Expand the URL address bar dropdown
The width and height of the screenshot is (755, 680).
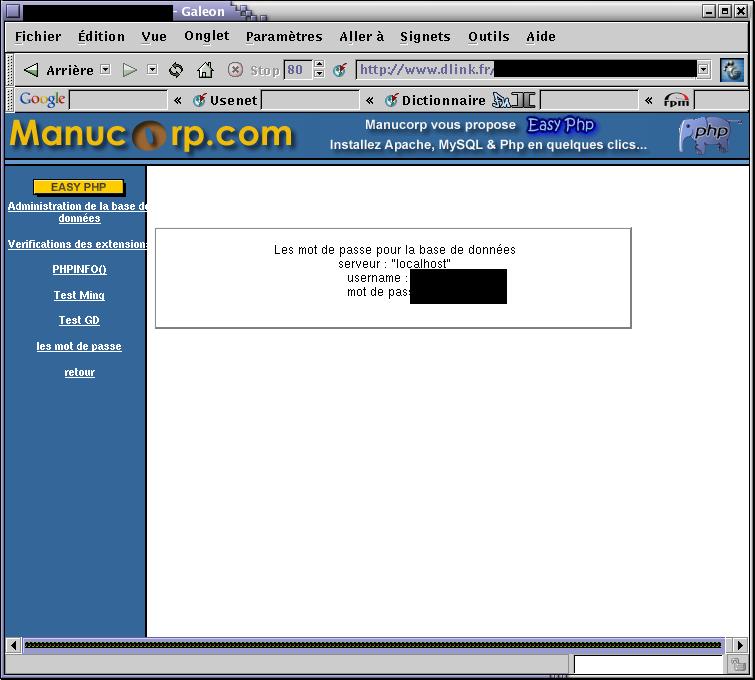tap(703, 70)
